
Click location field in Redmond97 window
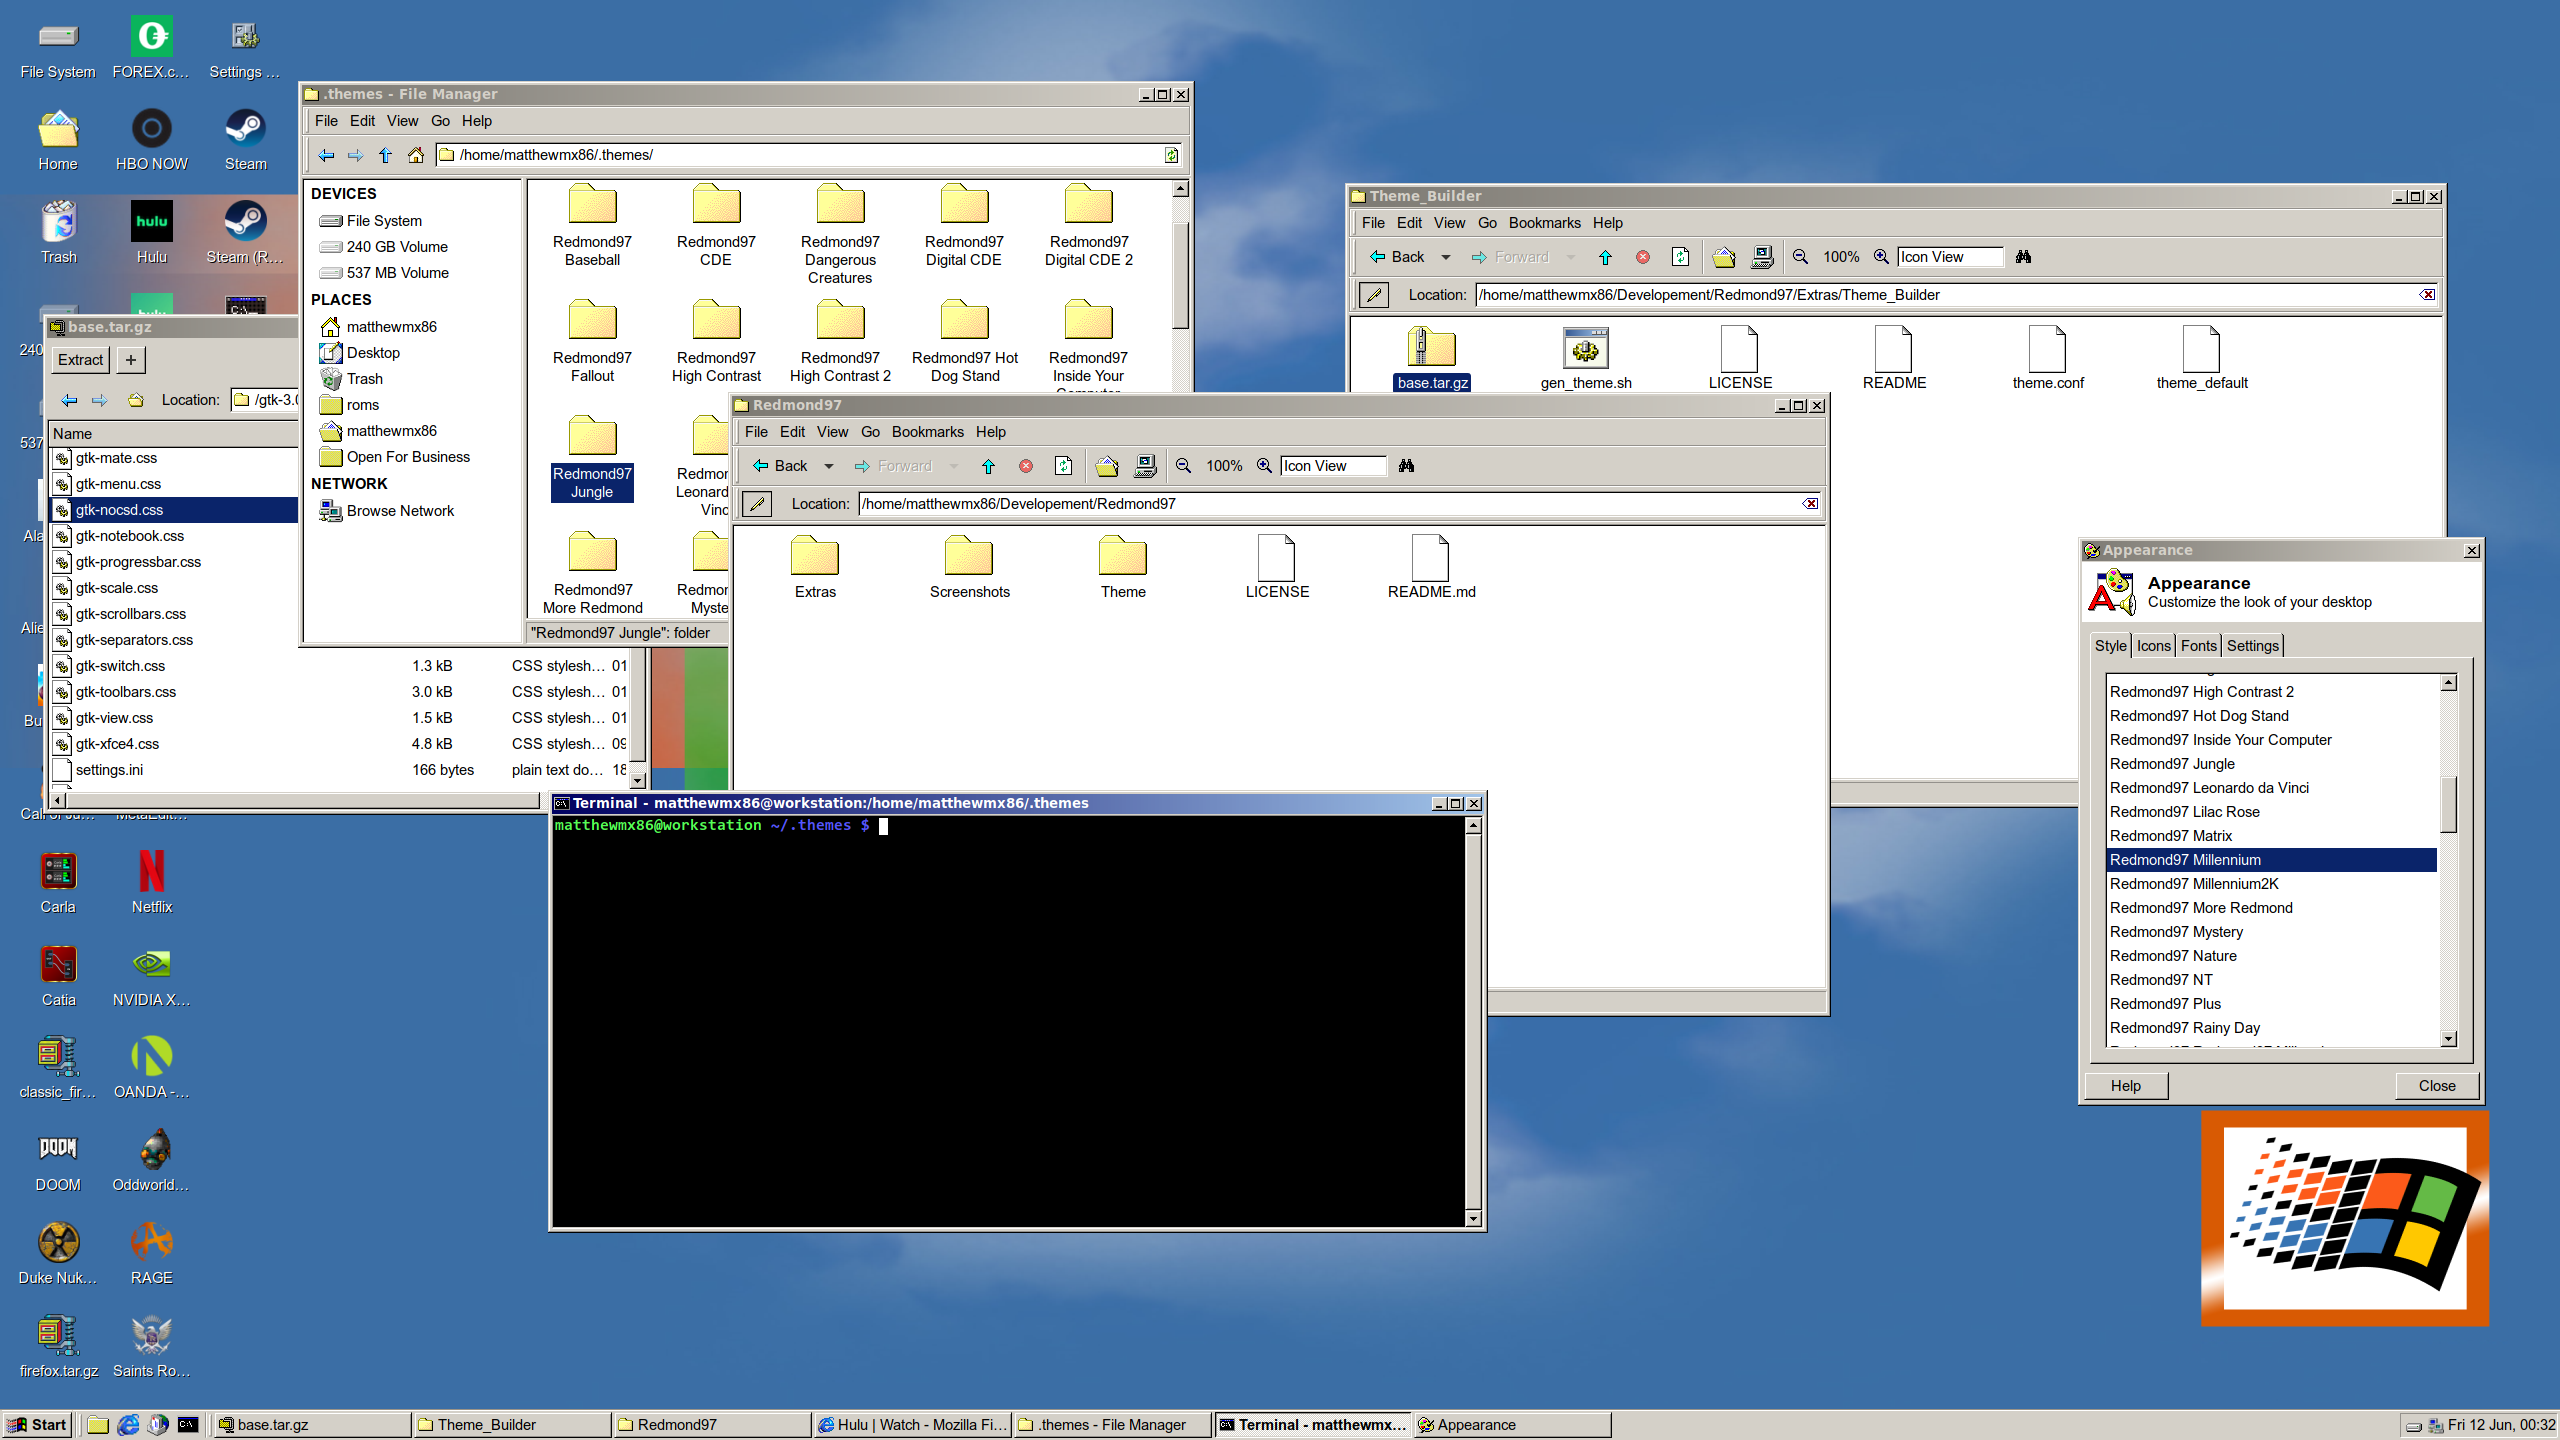click(1340, 504)
